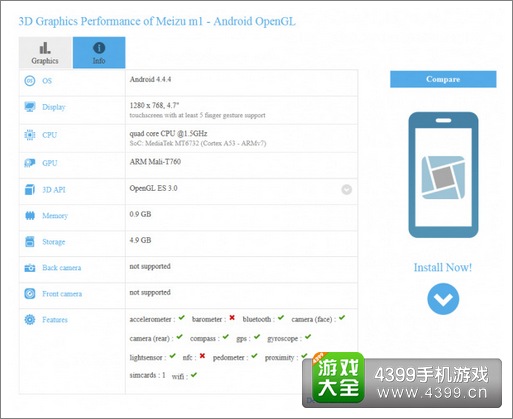Click the Compare button
Image resolution: width=513 pixels, height=419 pixels.
(443, 79)
